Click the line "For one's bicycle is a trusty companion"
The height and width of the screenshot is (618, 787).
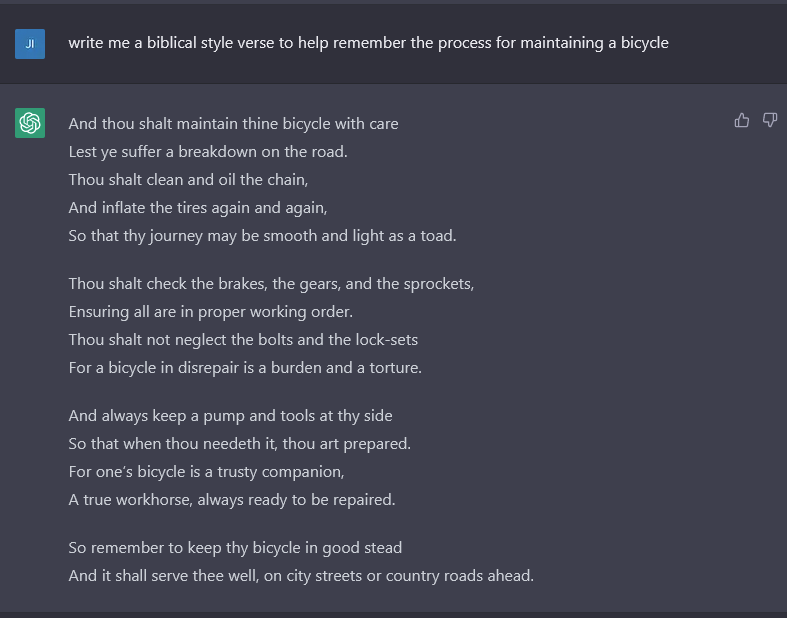click(206, 472)
